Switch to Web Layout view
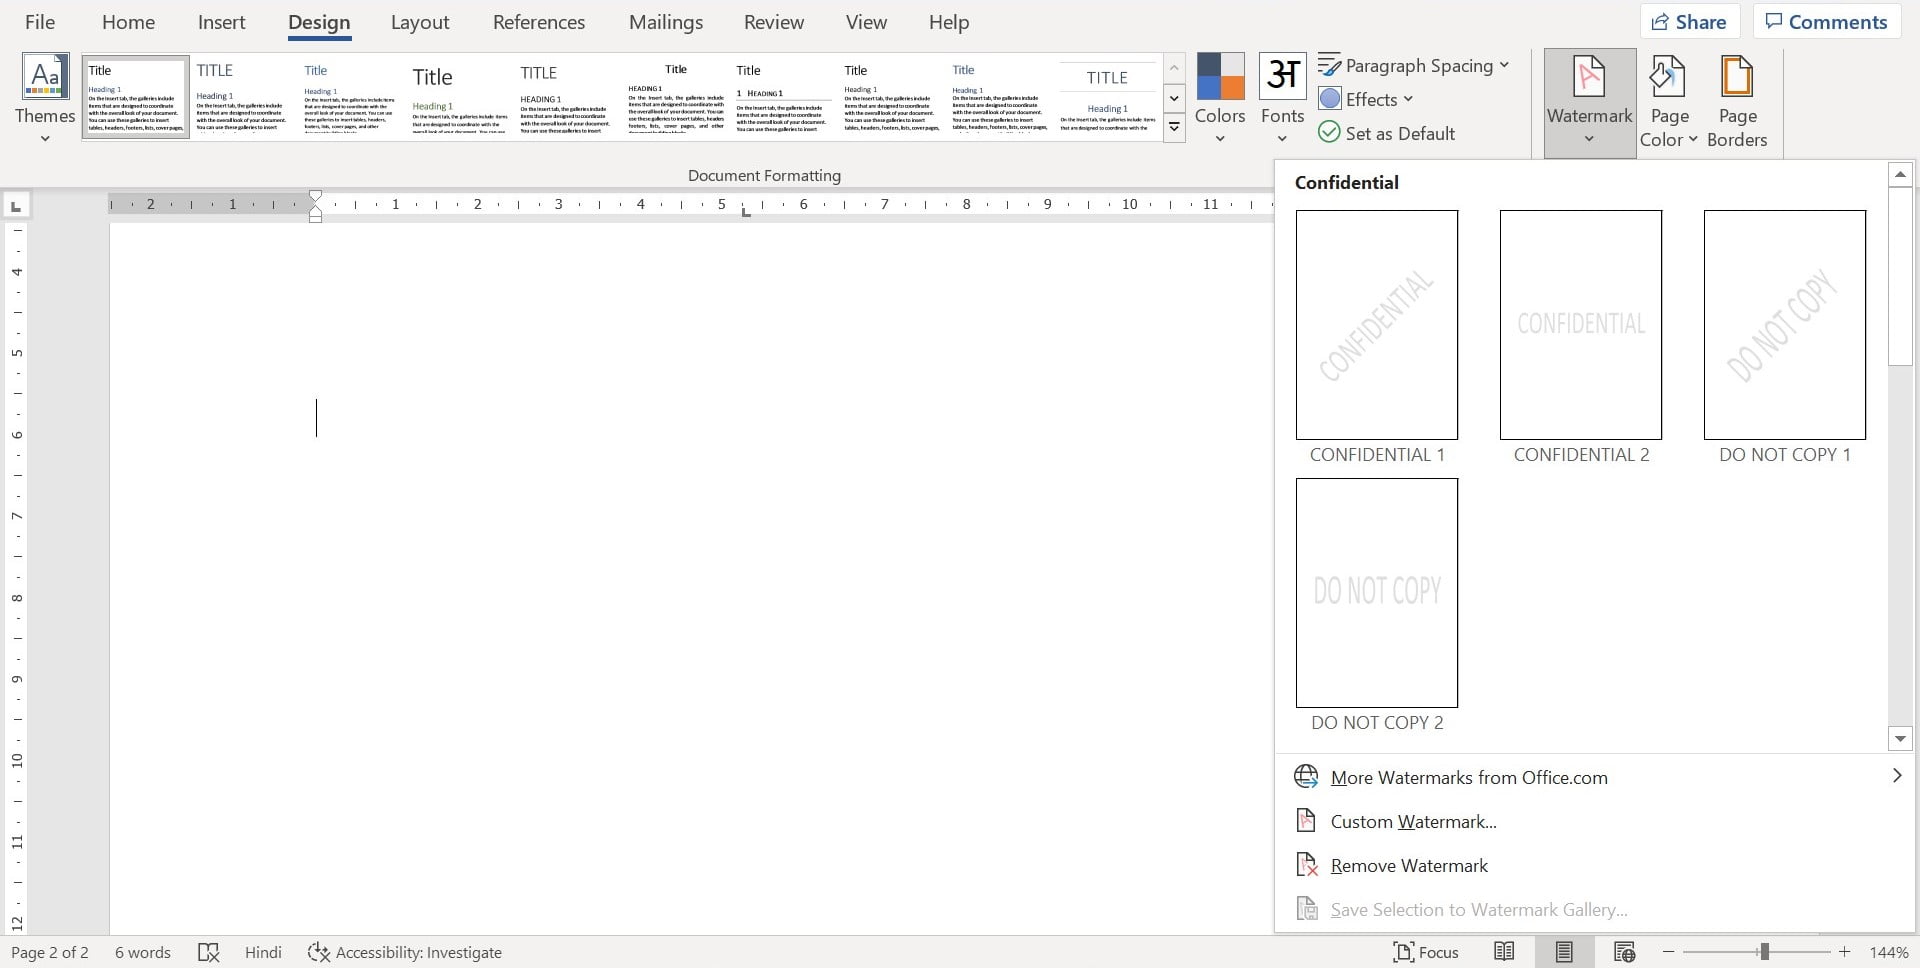 coord(1625,951)
